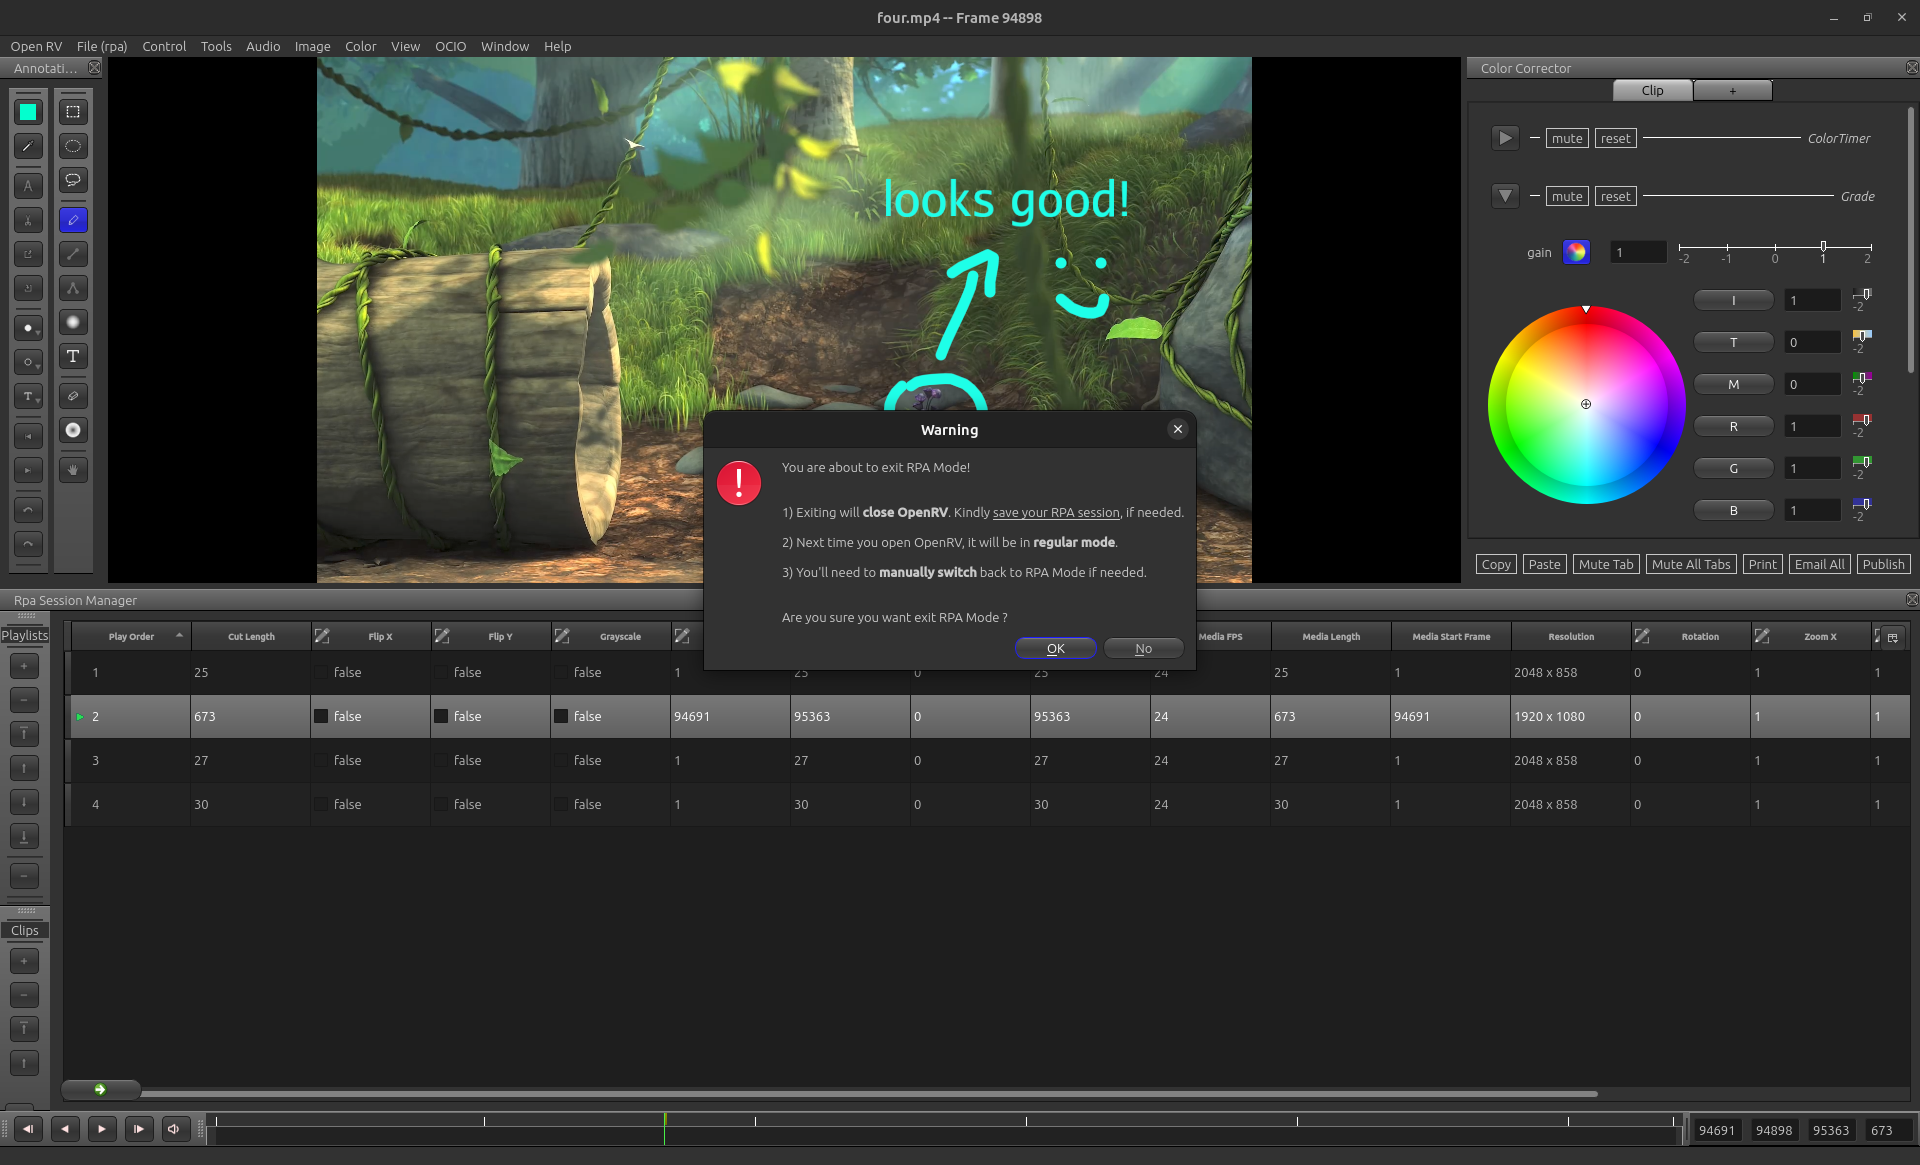This screenshot has width=1920, height=1165.
Task: Move playlist to top
Action: pos(24,734)
